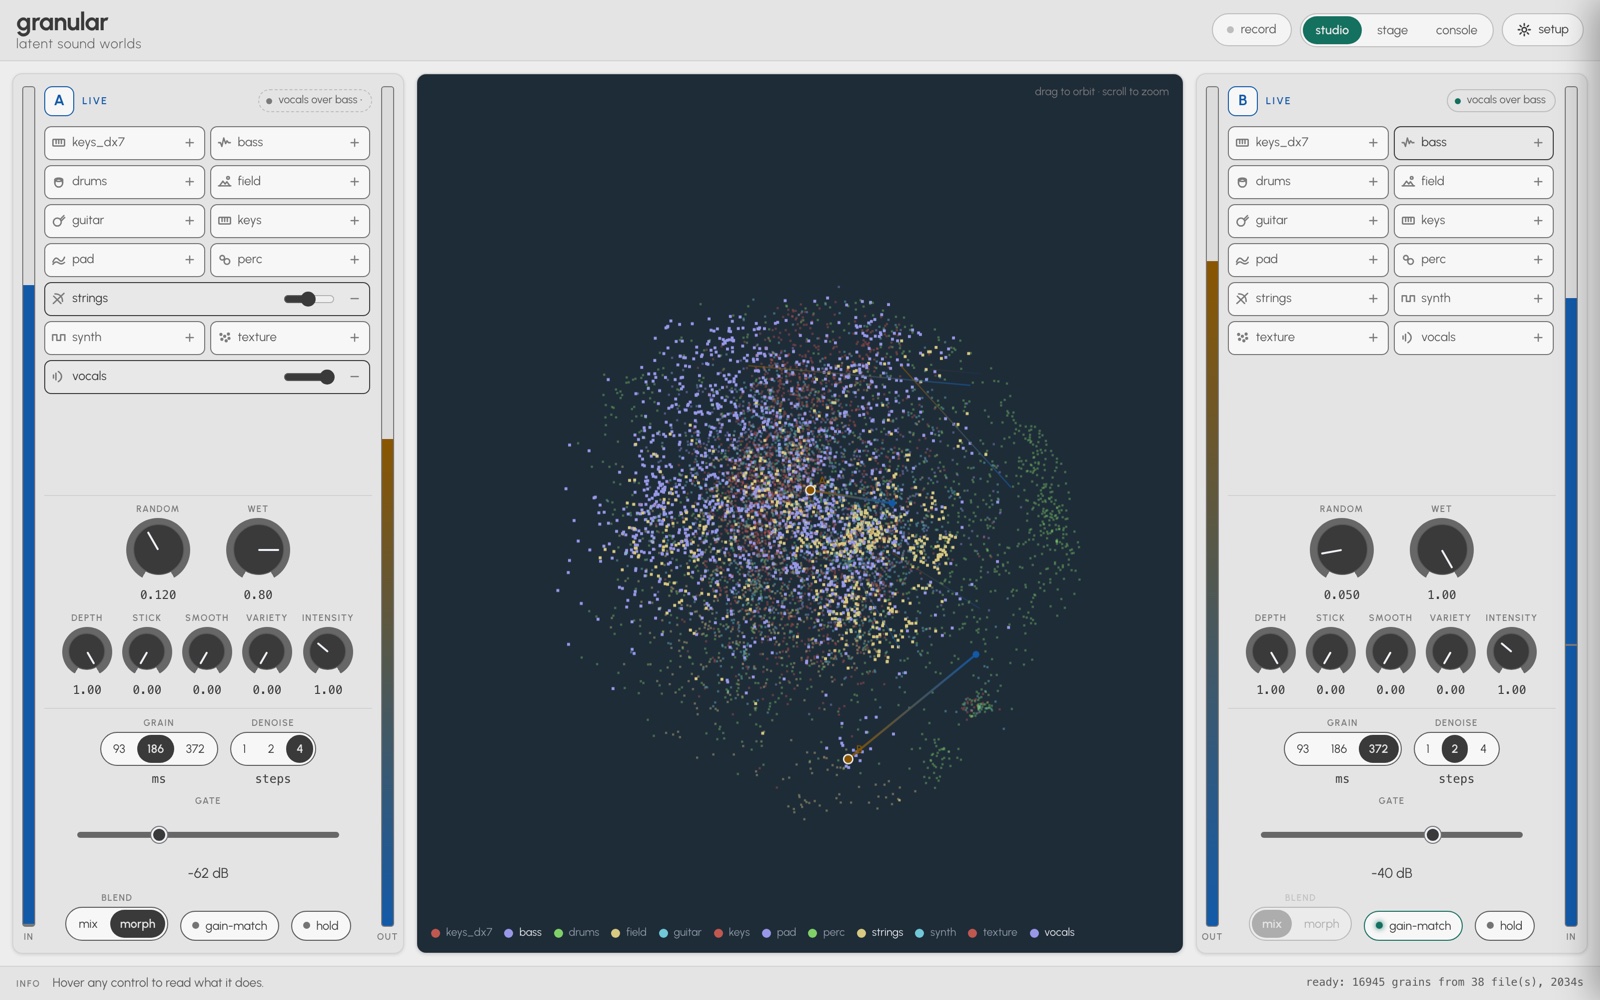This screenshot has height=1000, width=1600.
Task: Click the bass waveform icon in panel A
Action: coord(225,143)
